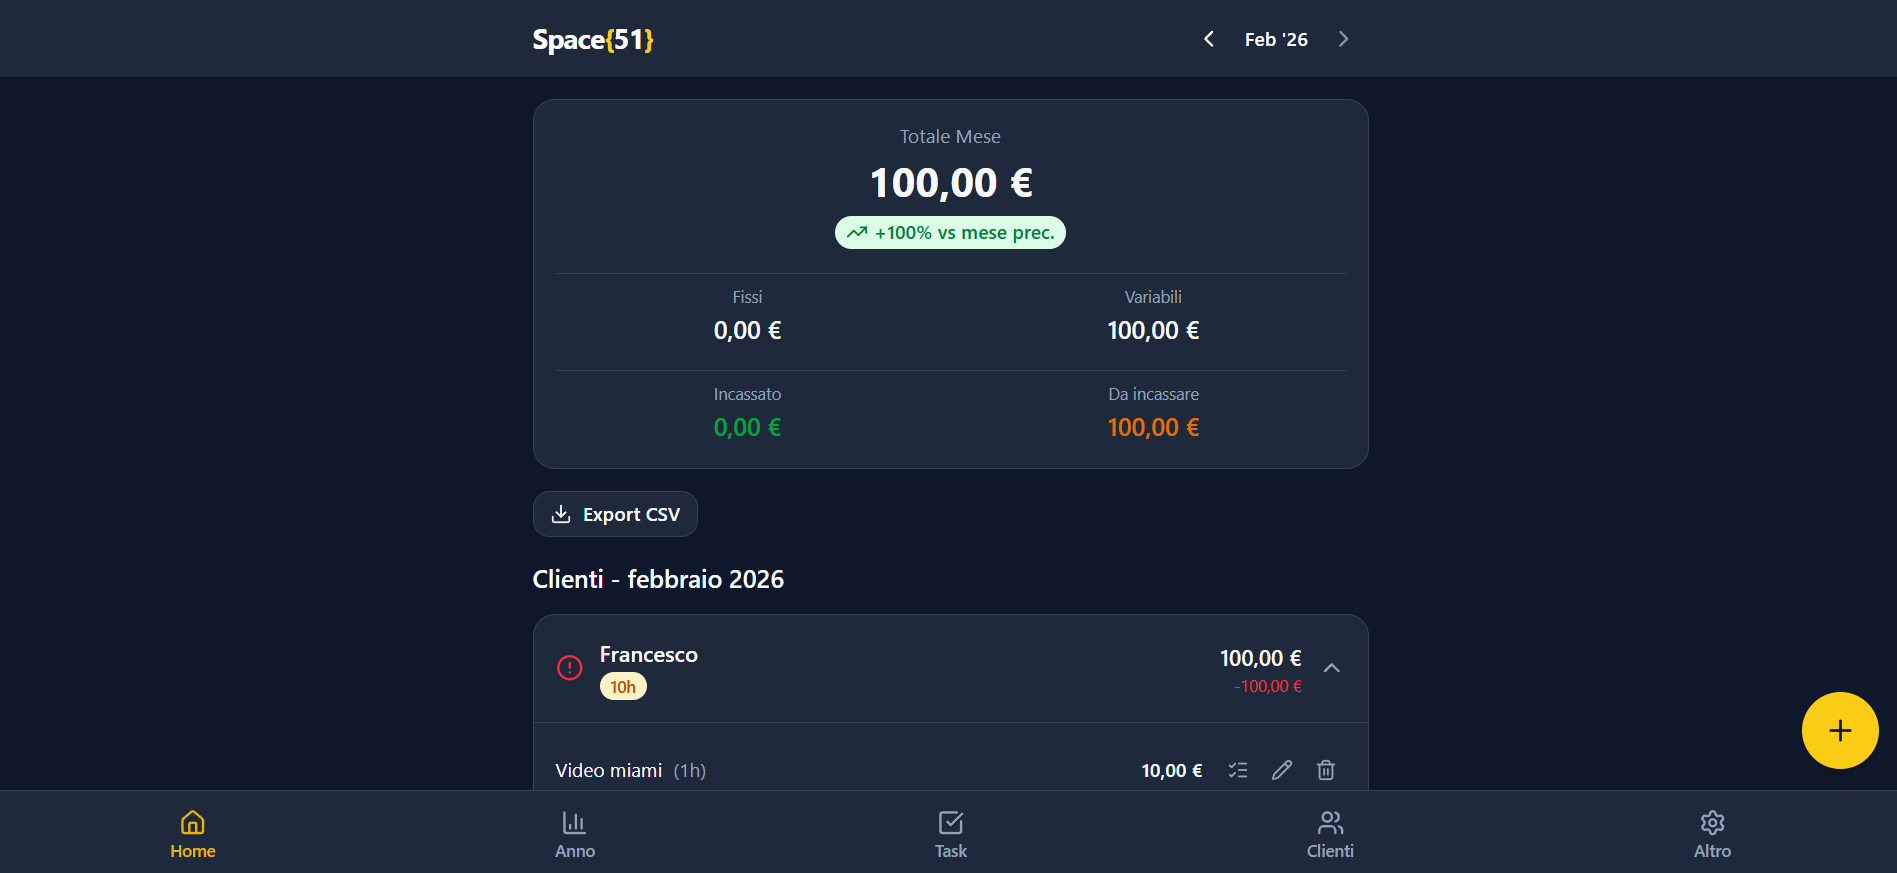Image resolution: width=1897 pixels, height=873 pixels.
Task: Open the Anno statistics view
Action: click(x=574, y=833)
